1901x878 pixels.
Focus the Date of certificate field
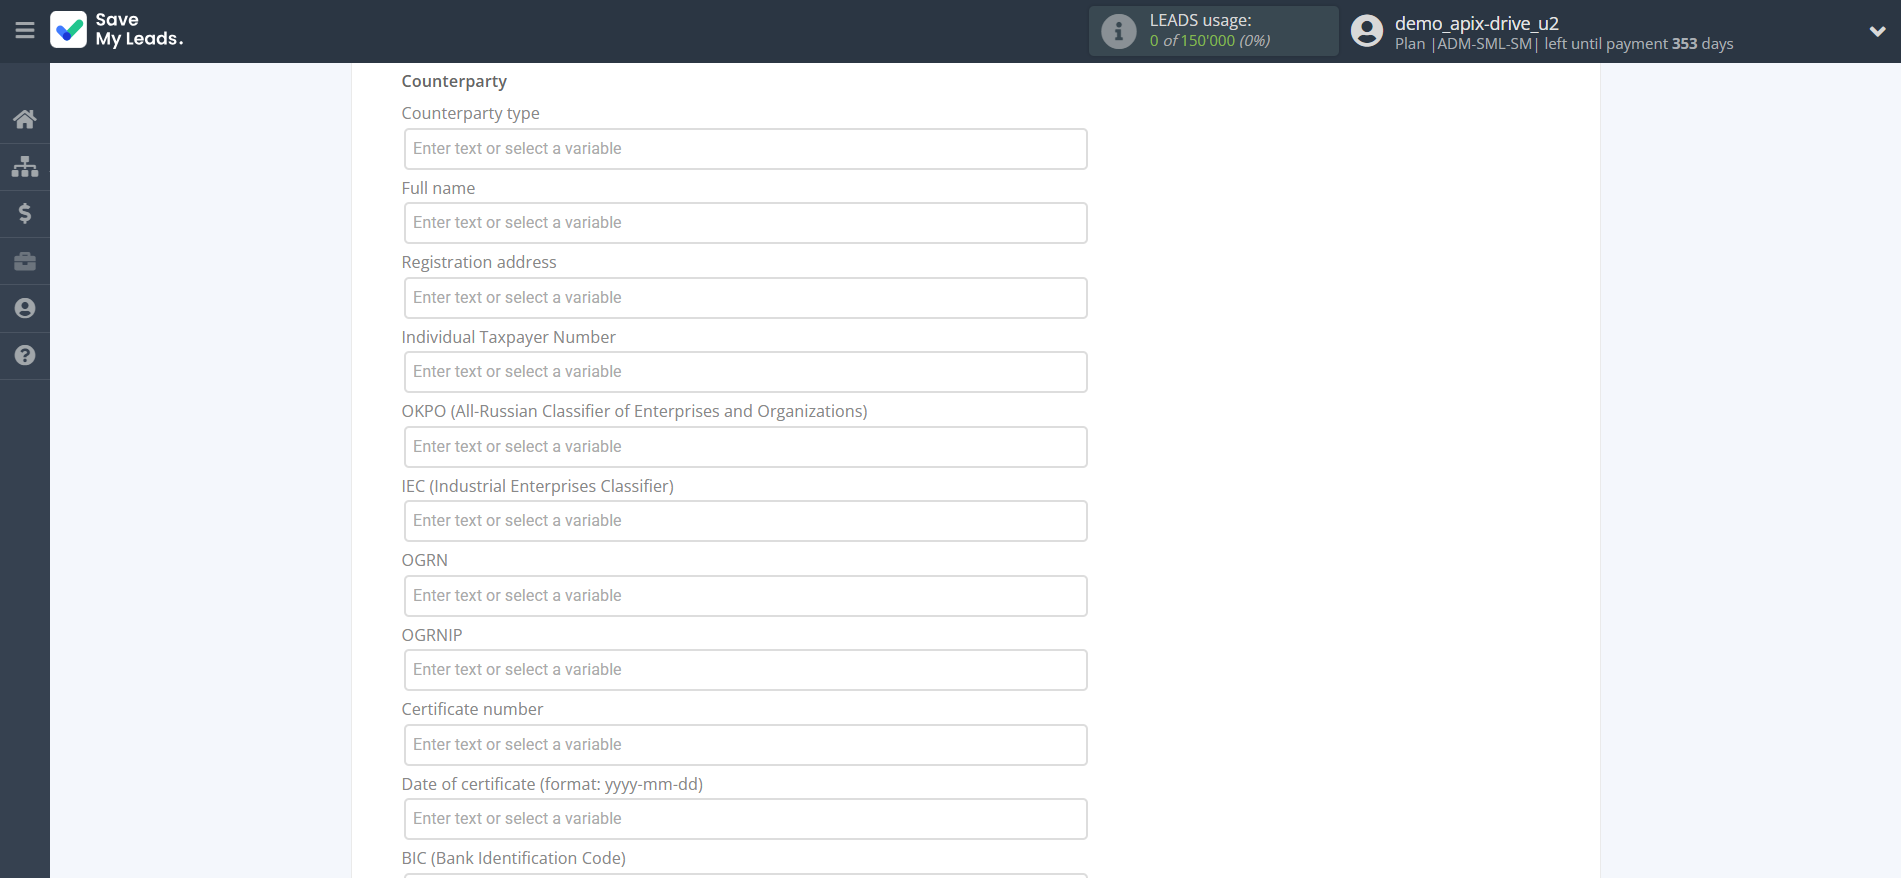[745, 819]
